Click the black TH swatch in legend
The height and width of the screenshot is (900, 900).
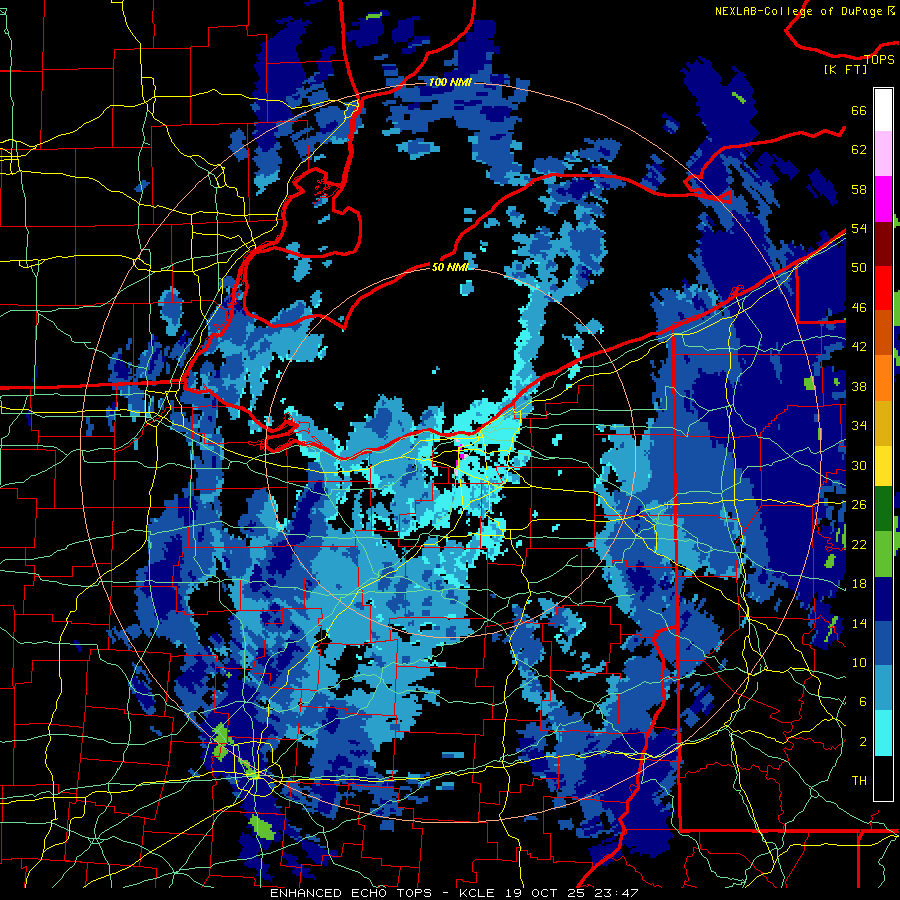[x=883, y=778]
